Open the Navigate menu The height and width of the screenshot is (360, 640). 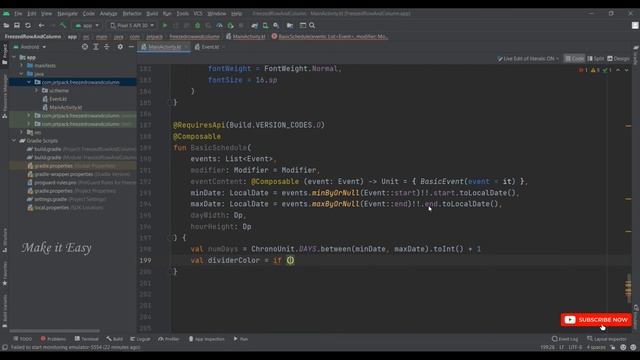click(x=67, y=13)
